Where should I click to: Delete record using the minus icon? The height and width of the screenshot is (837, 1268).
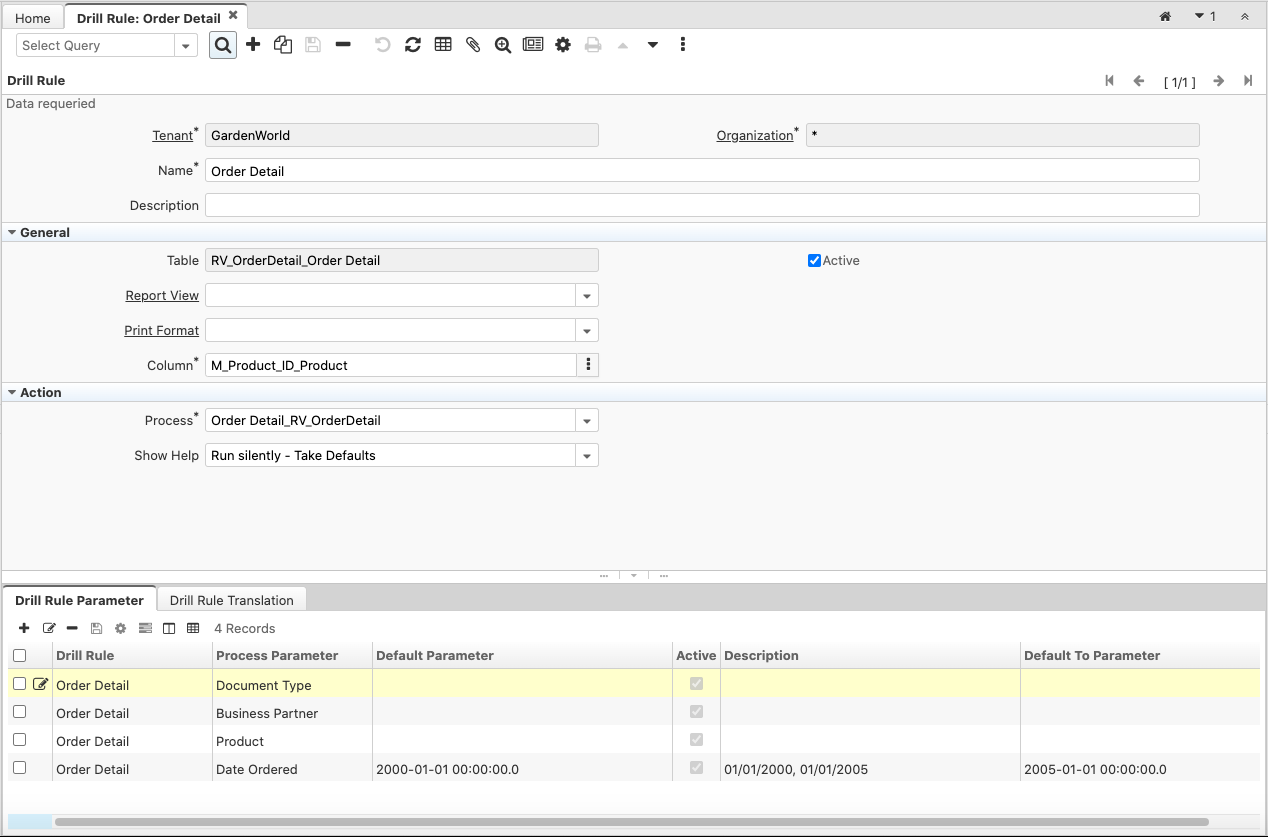pyautogui.click(x=343, y=45)
